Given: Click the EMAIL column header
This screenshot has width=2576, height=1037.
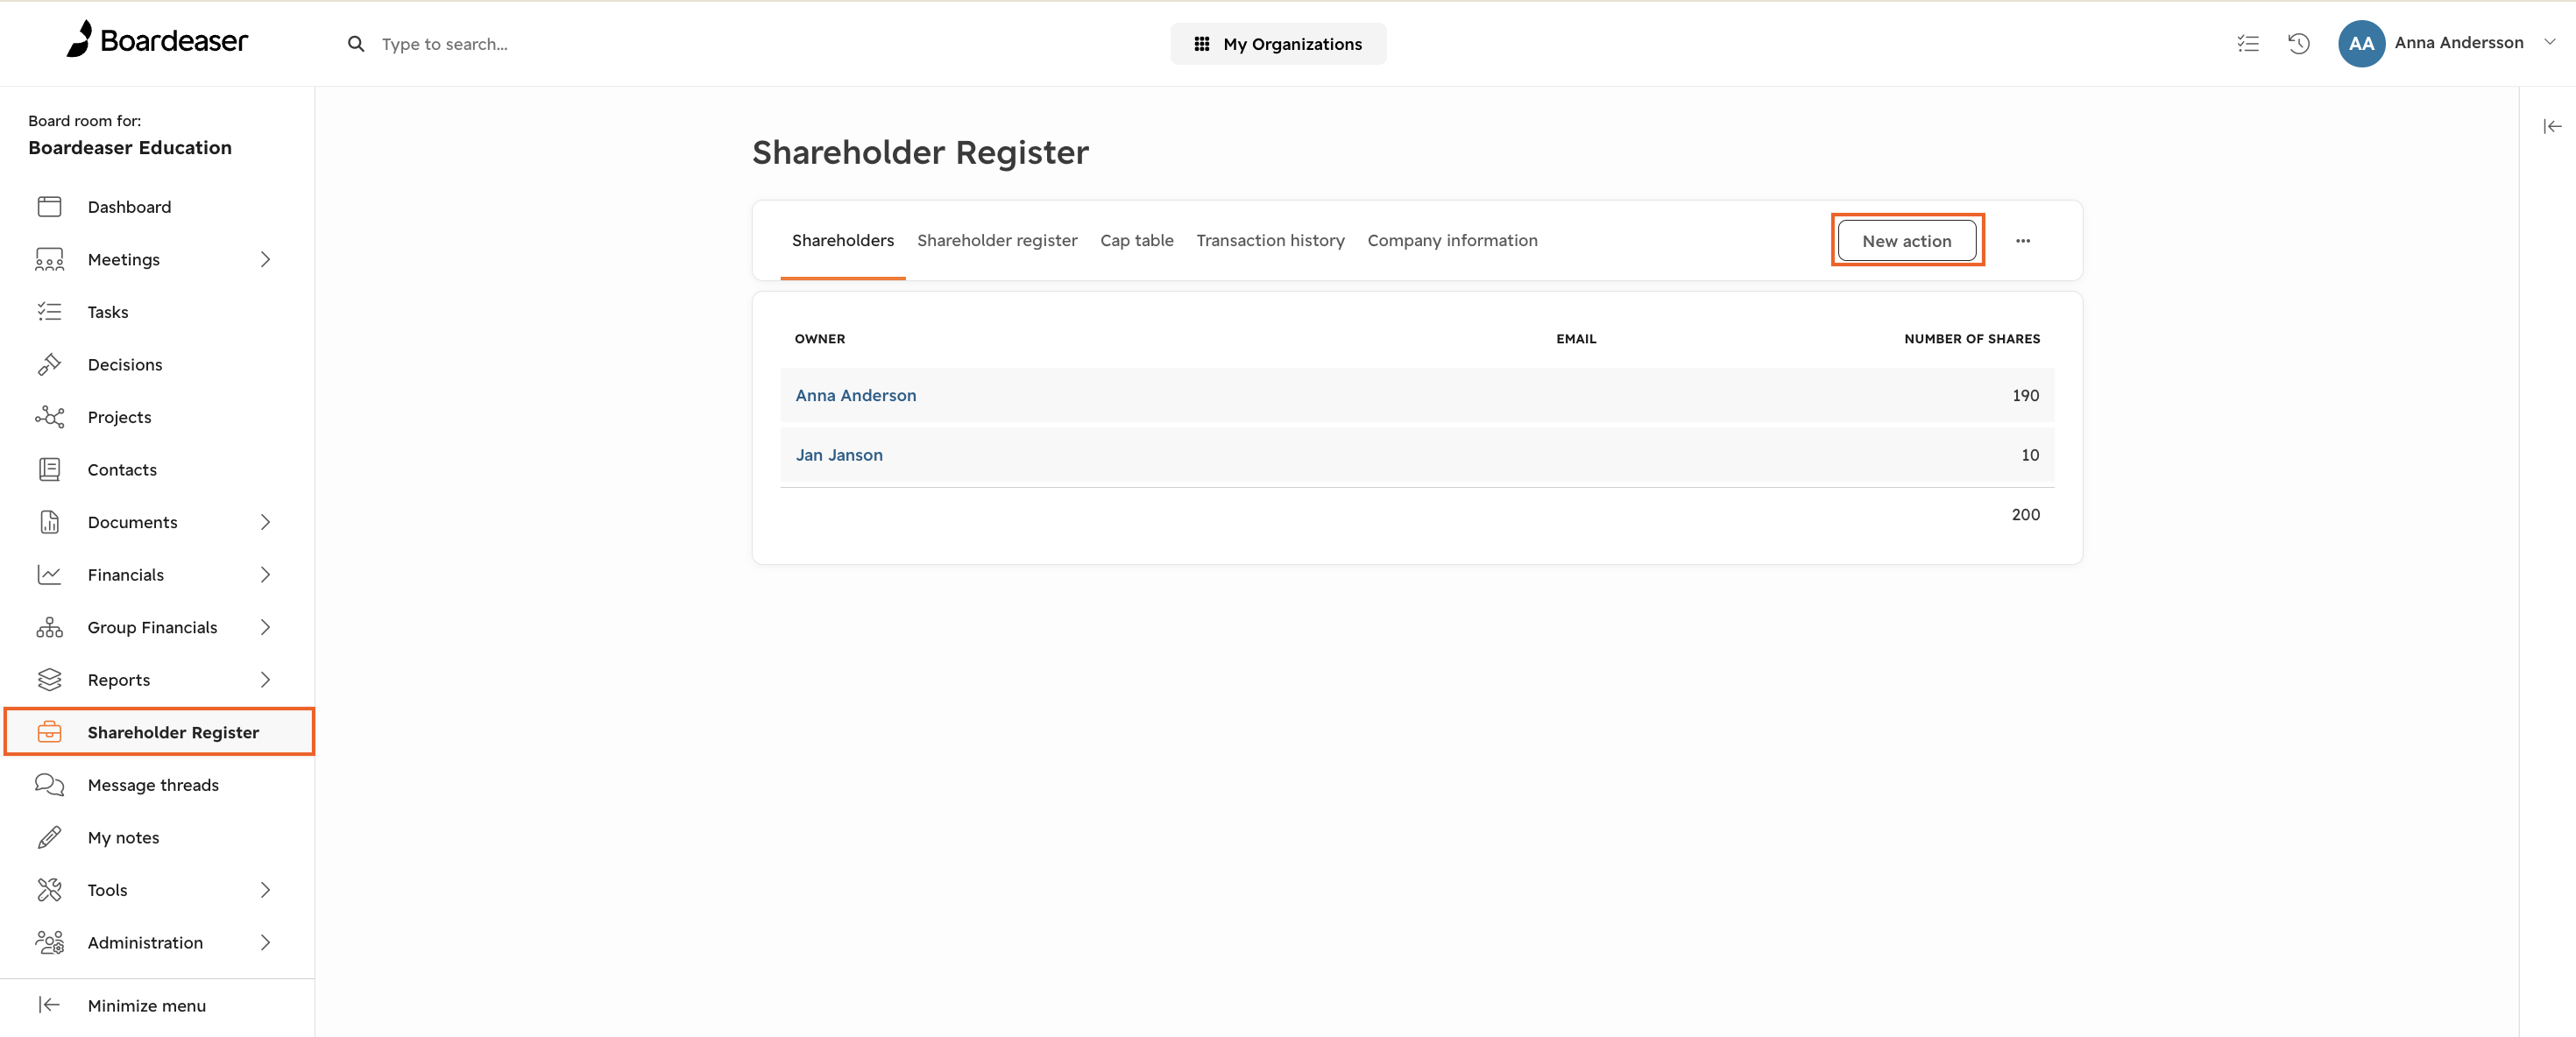Looking at the screenshot, I should 1576,339.
